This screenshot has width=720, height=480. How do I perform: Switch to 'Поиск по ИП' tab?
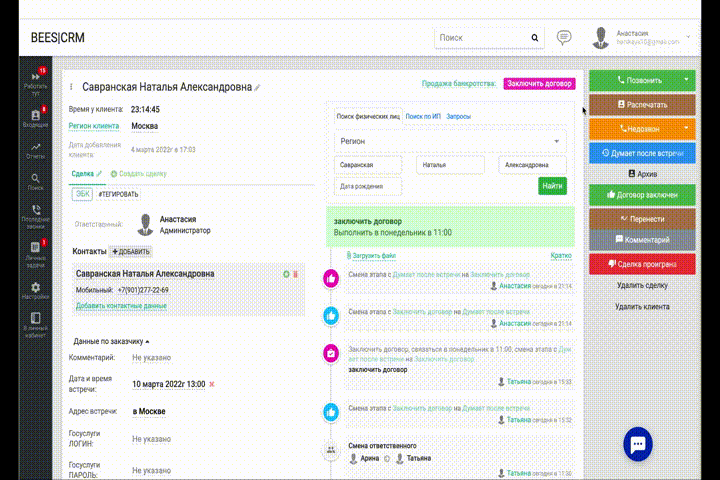tap(423, 116)
